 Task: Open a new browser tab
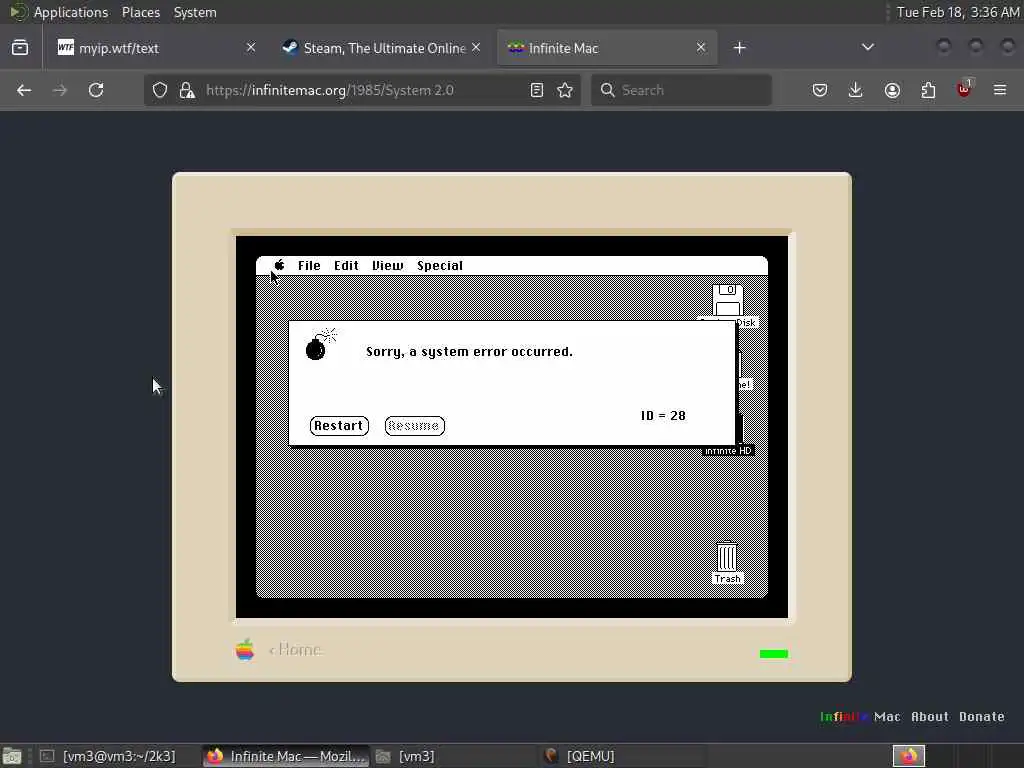[739, 48]
